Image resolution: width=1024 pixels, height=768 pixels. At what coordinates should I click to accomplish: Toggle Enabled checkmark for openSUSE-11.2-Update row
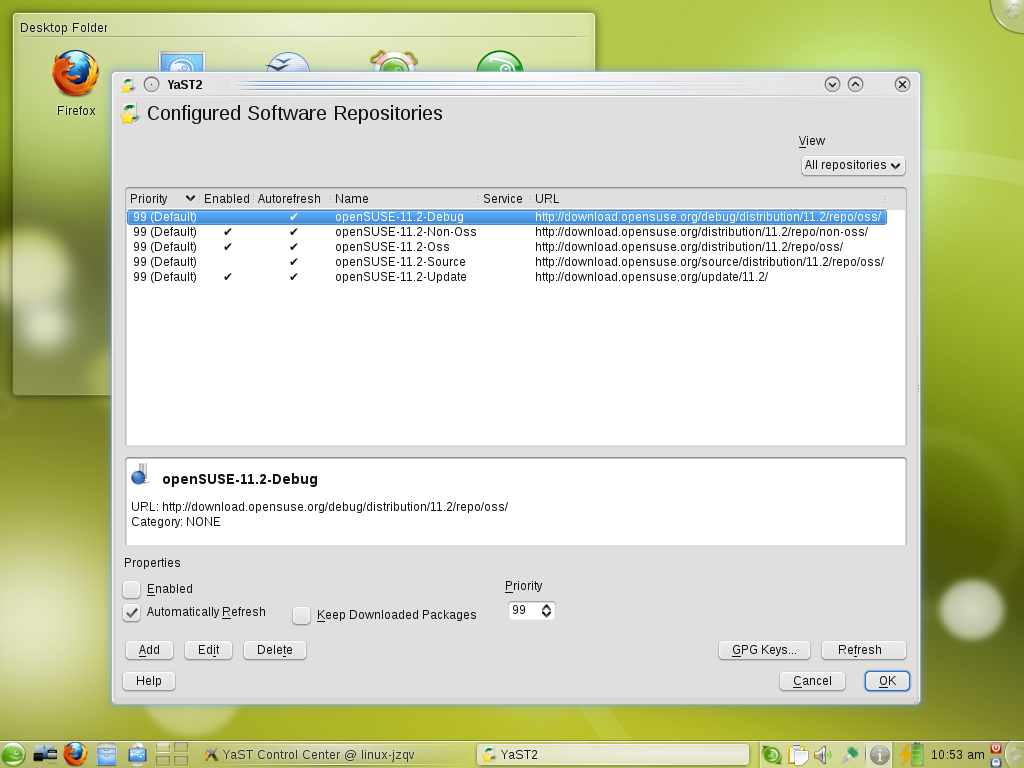pyautogui.click(x=227, y=277)
